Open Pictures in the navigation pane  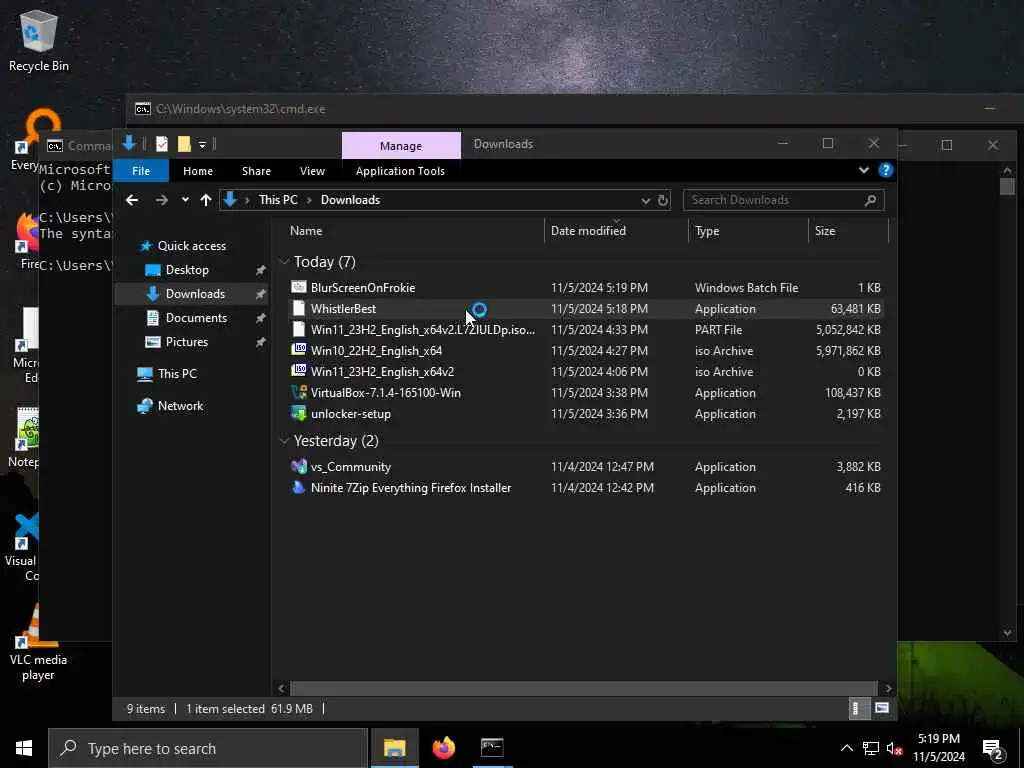[x=187, y=342]
